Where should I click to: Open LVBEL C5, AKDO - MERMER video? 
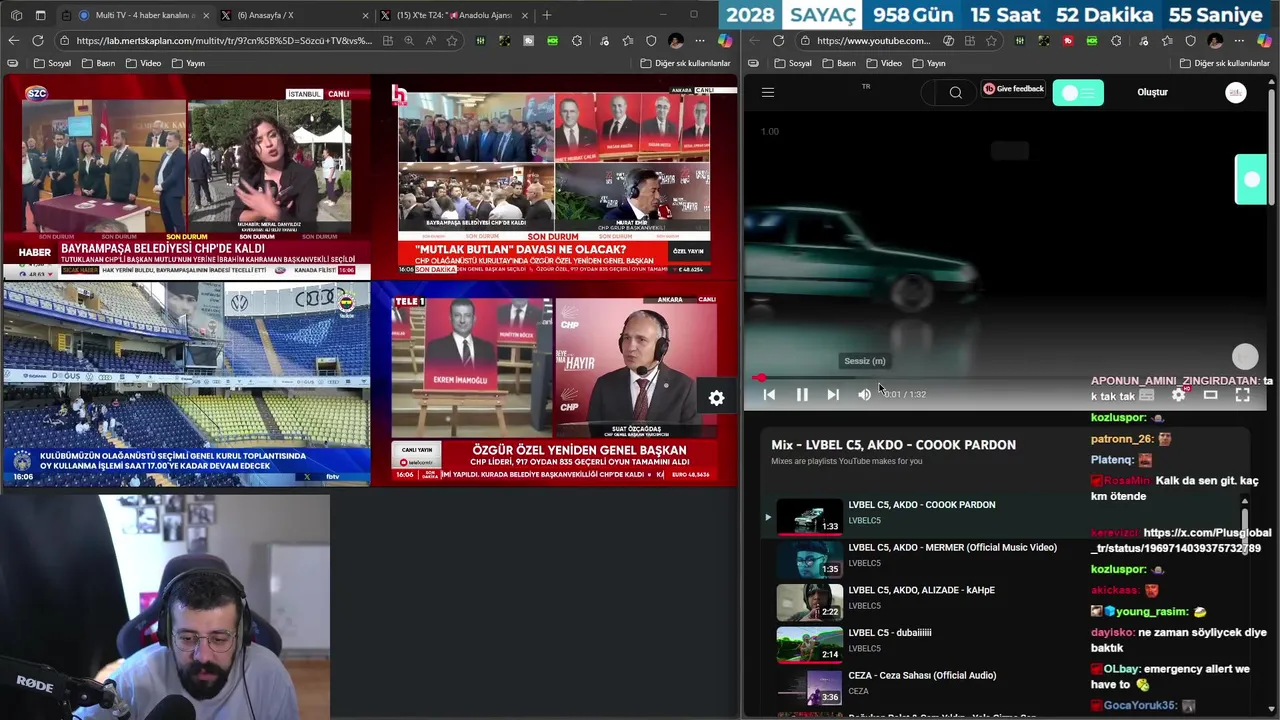[952, 548]
